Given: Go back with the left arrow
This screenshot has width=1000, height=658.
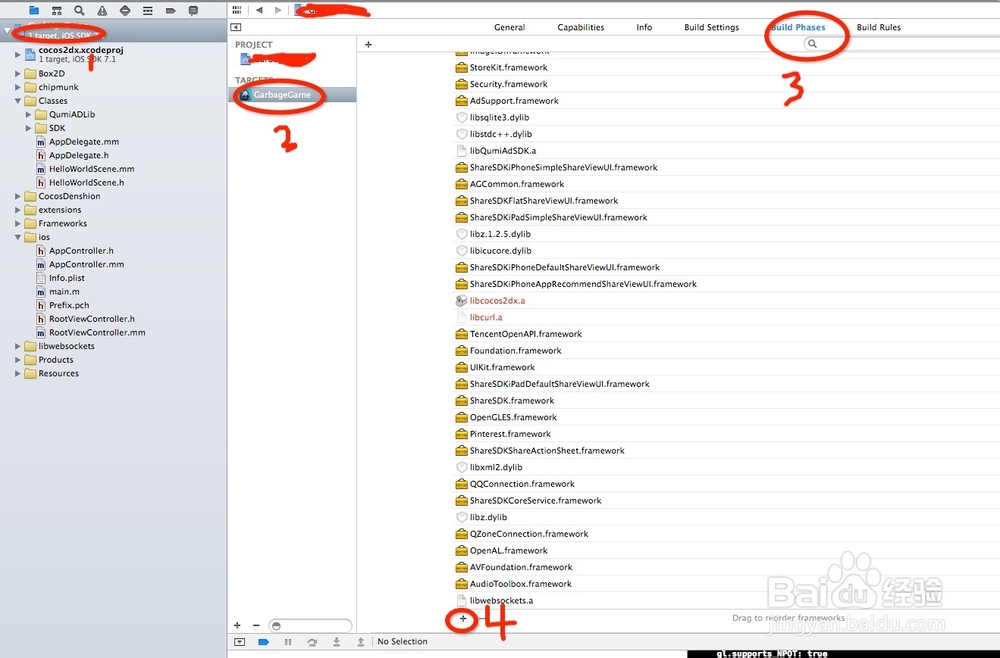Looking at the screenshot, I should pos(259,10).
